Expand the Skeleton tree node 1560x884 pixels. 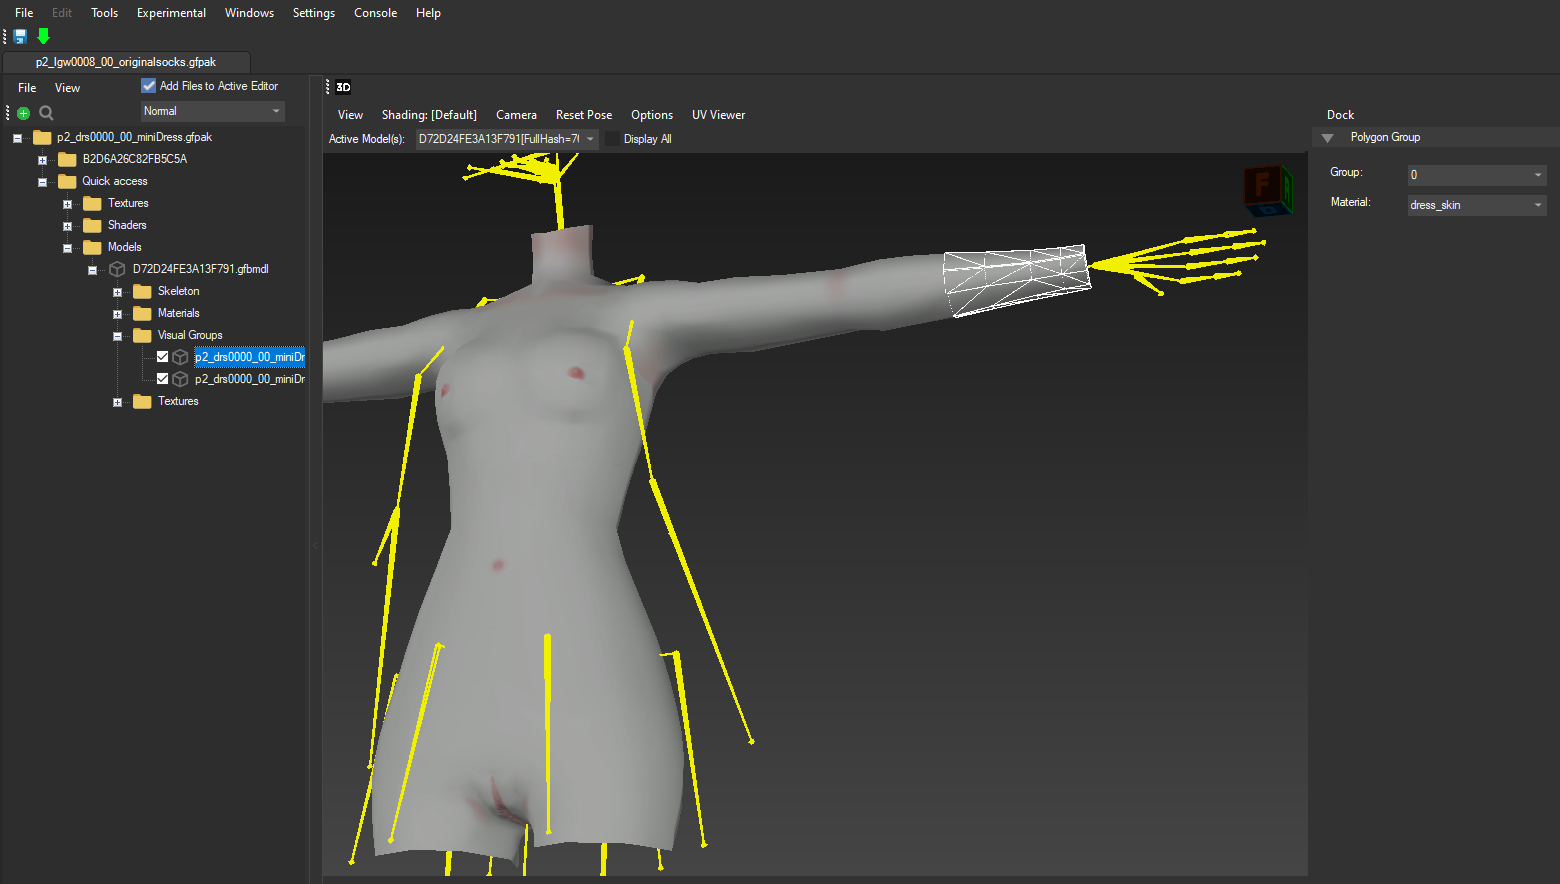117,292
